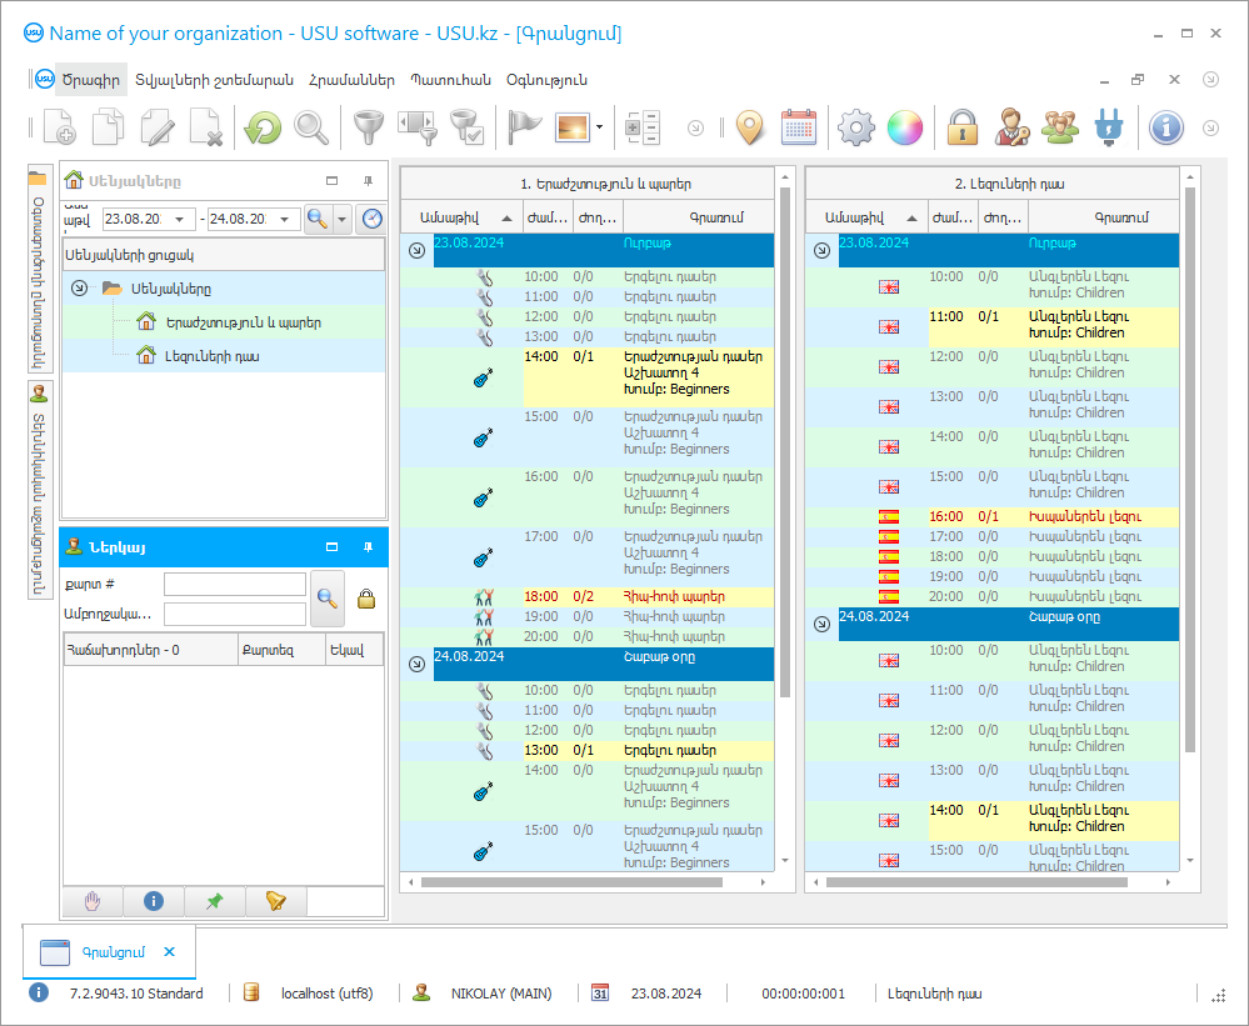Click the Գրառում column header in music schedule

point(698,217)
